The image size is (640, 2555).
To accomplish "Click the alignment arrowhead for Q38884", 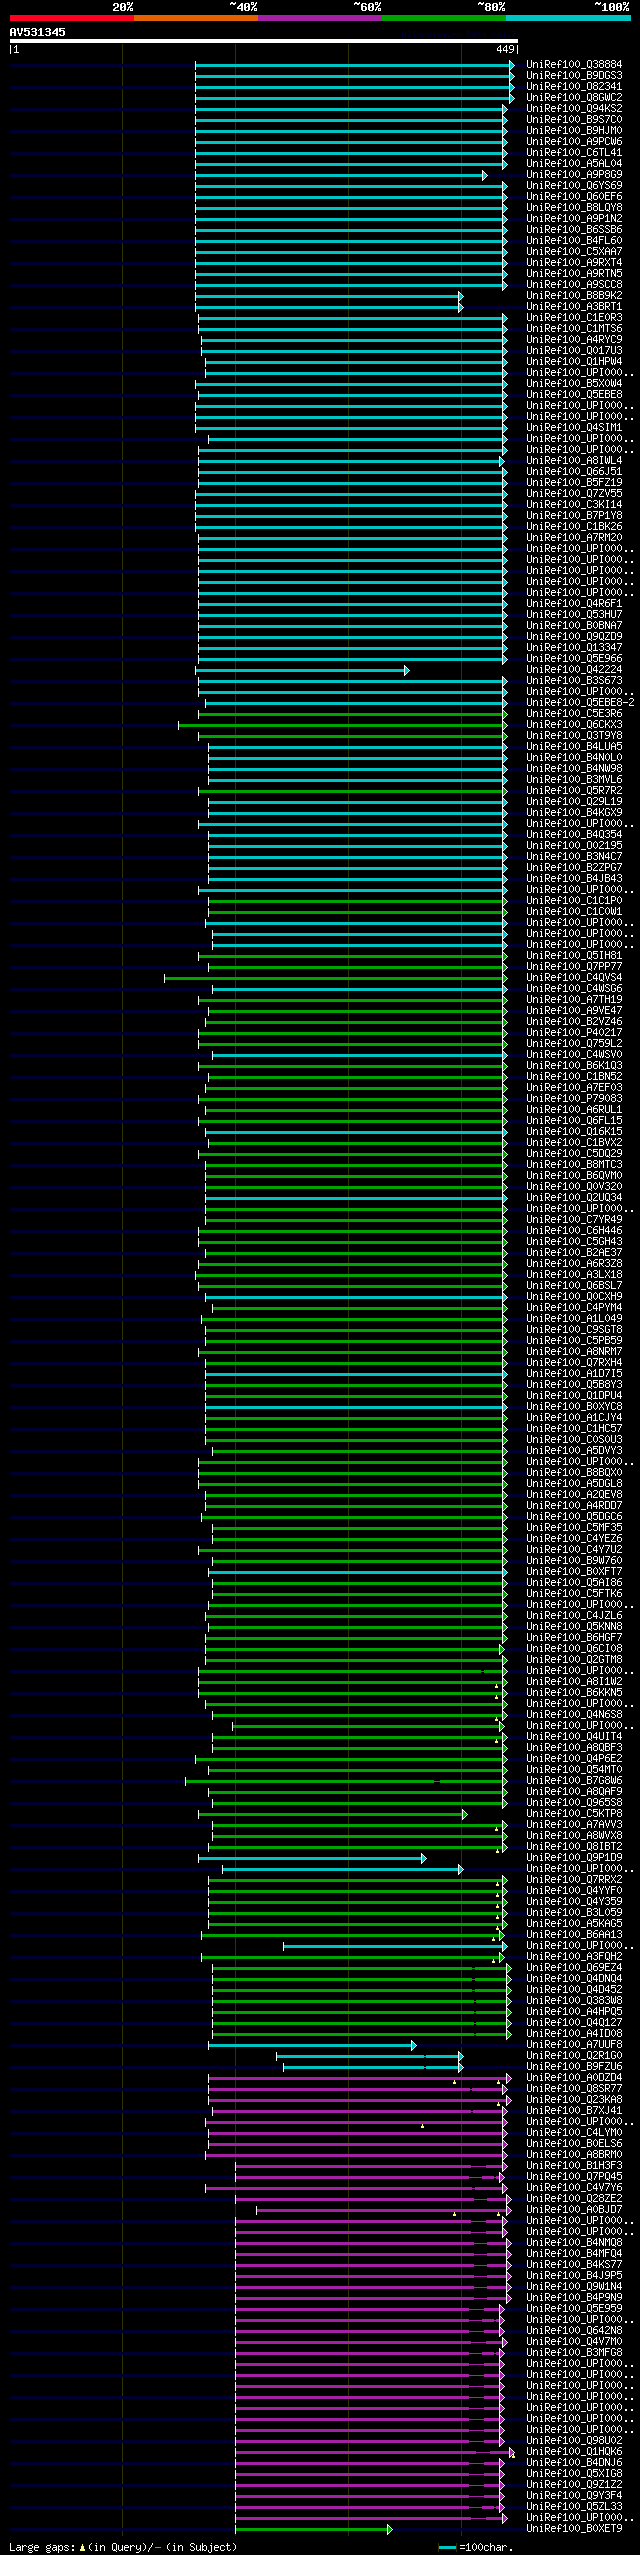I will click(x=512, y=65).
